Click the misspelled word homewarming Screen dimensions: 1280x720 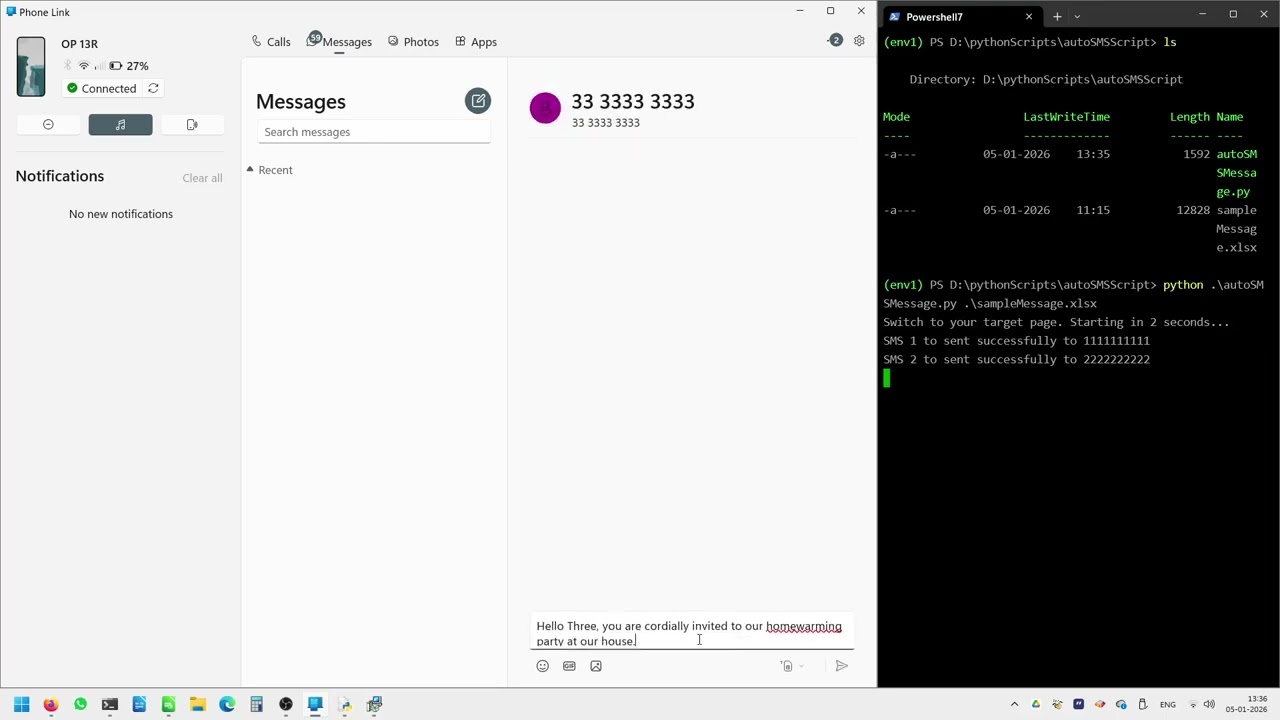804,627
